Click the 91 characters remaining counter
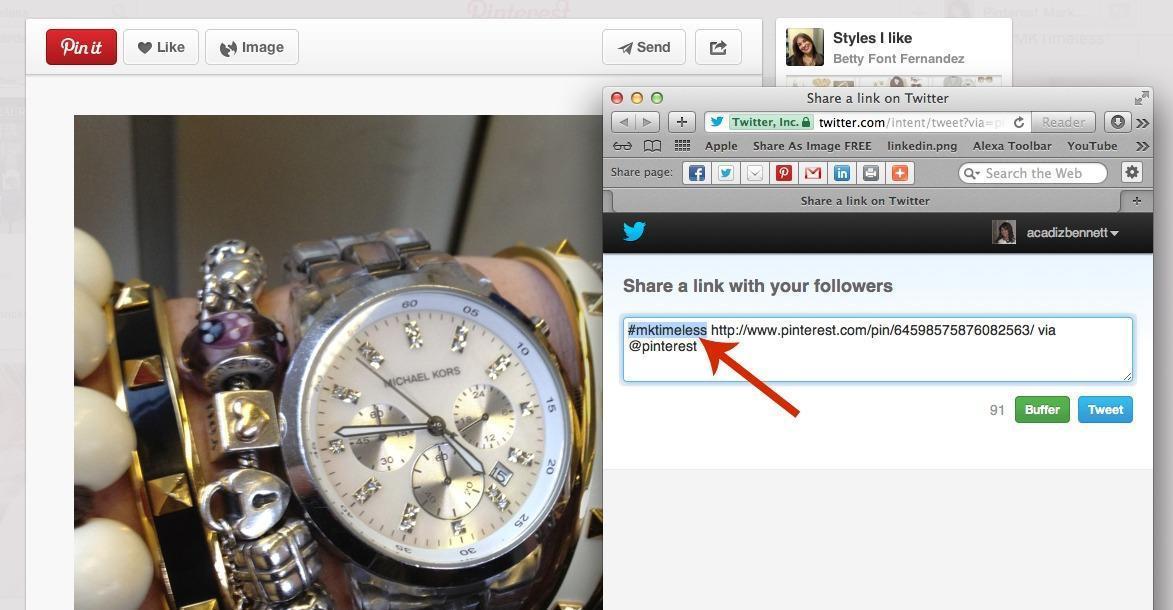The height and width of the screenshot is (610, 1173). coord(997,410)
